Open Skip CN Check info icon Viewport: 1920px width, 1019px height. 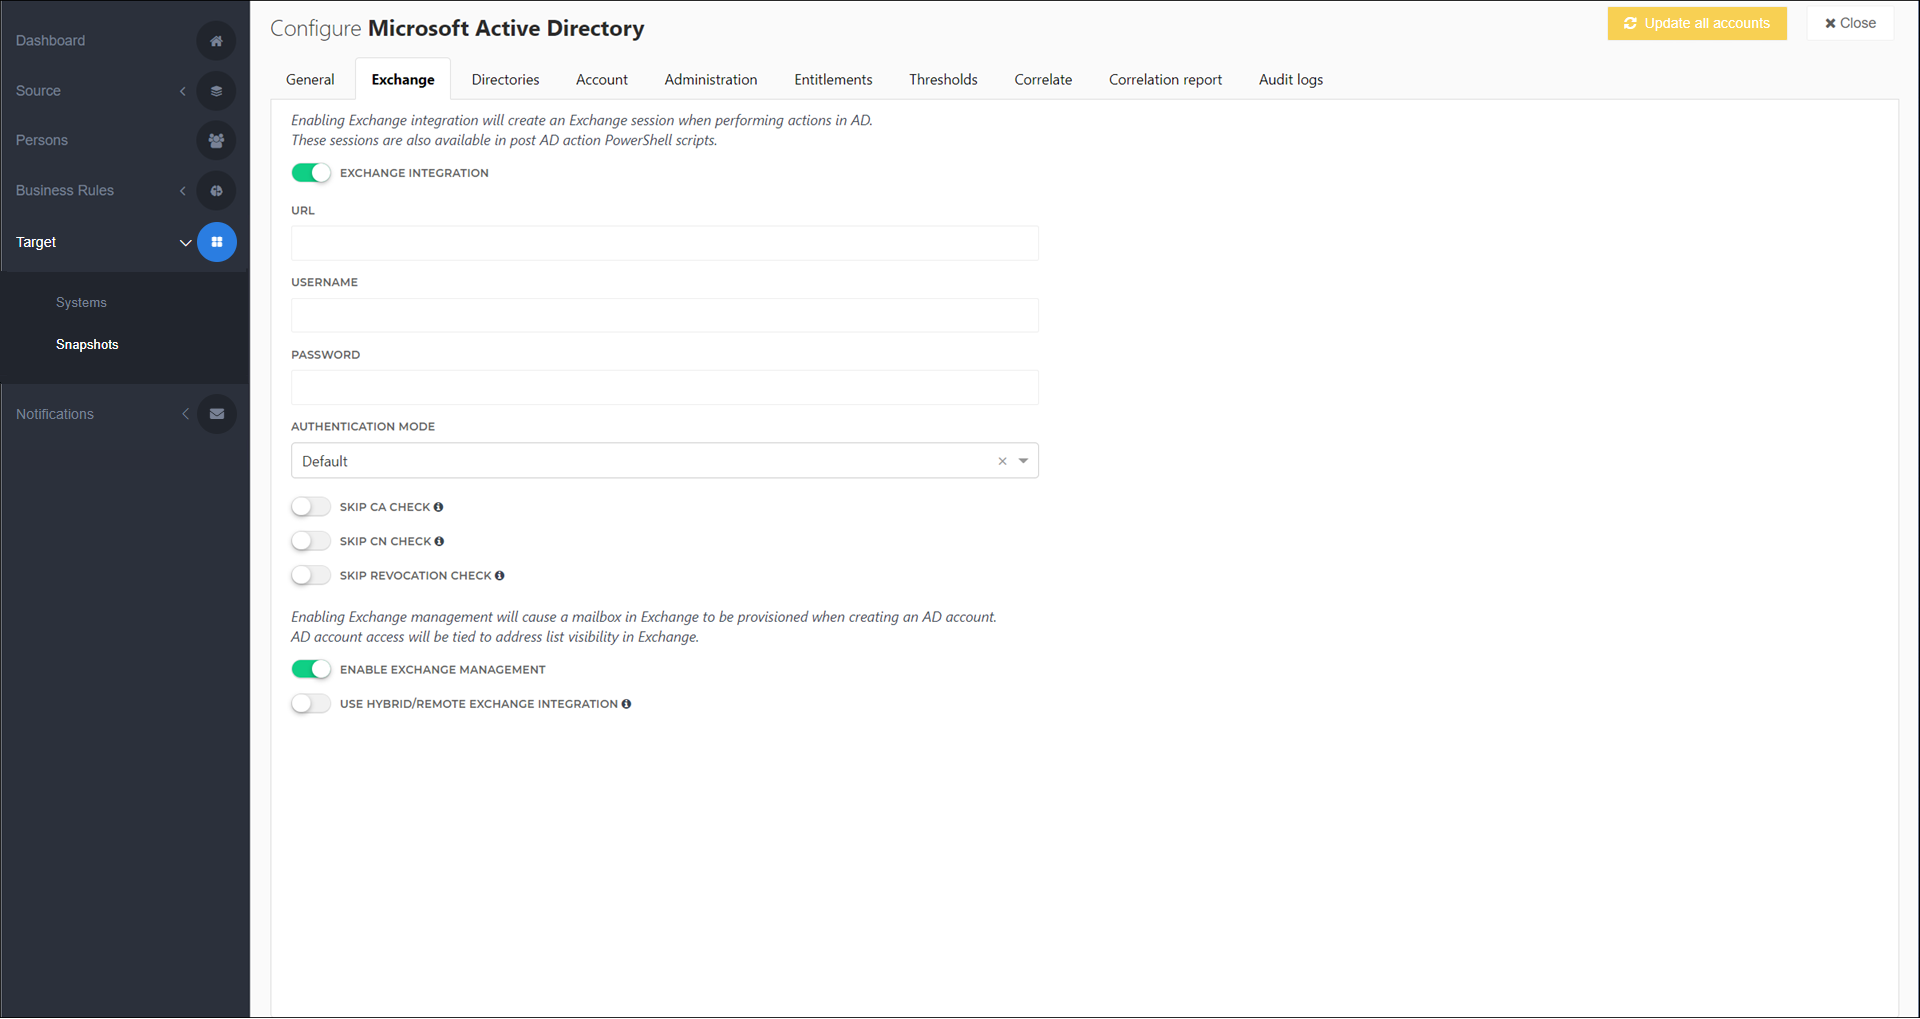439,541
